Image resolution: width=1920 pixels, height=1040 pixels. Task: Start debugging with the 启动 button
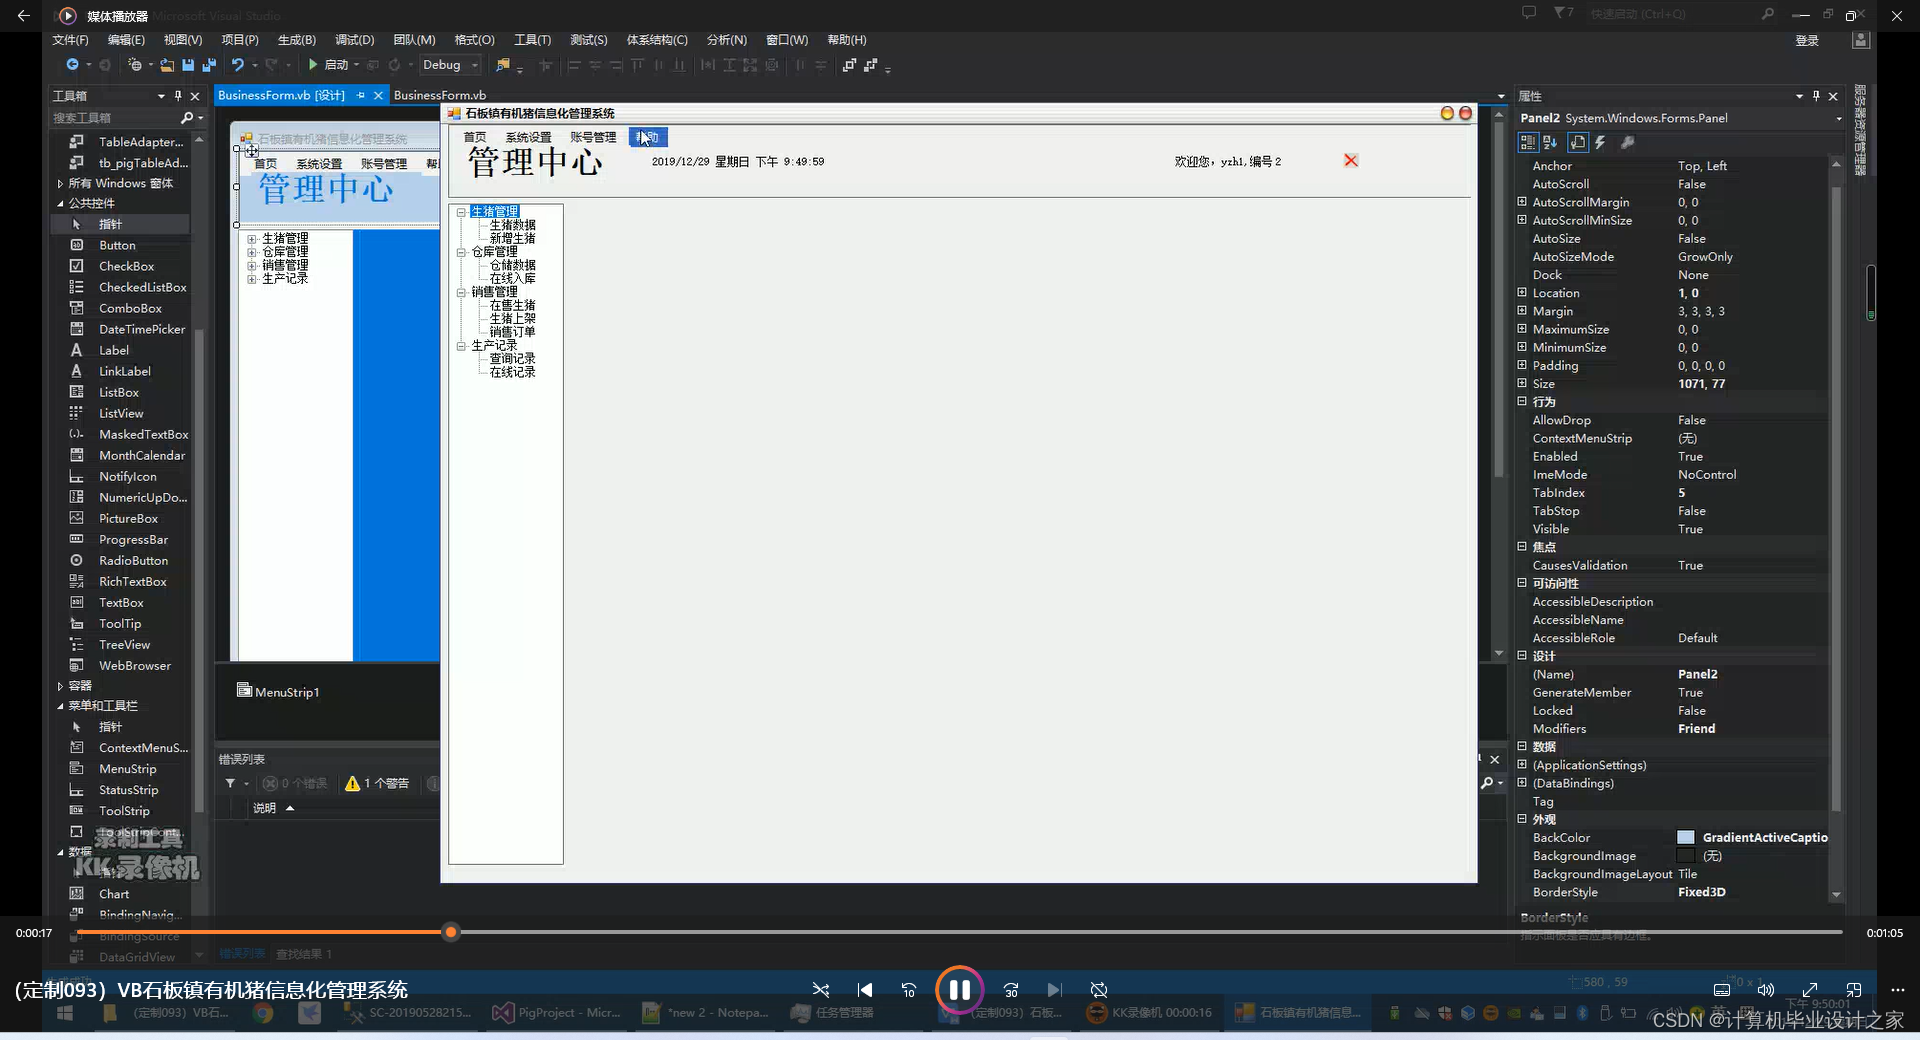click(x=329, y=65)
